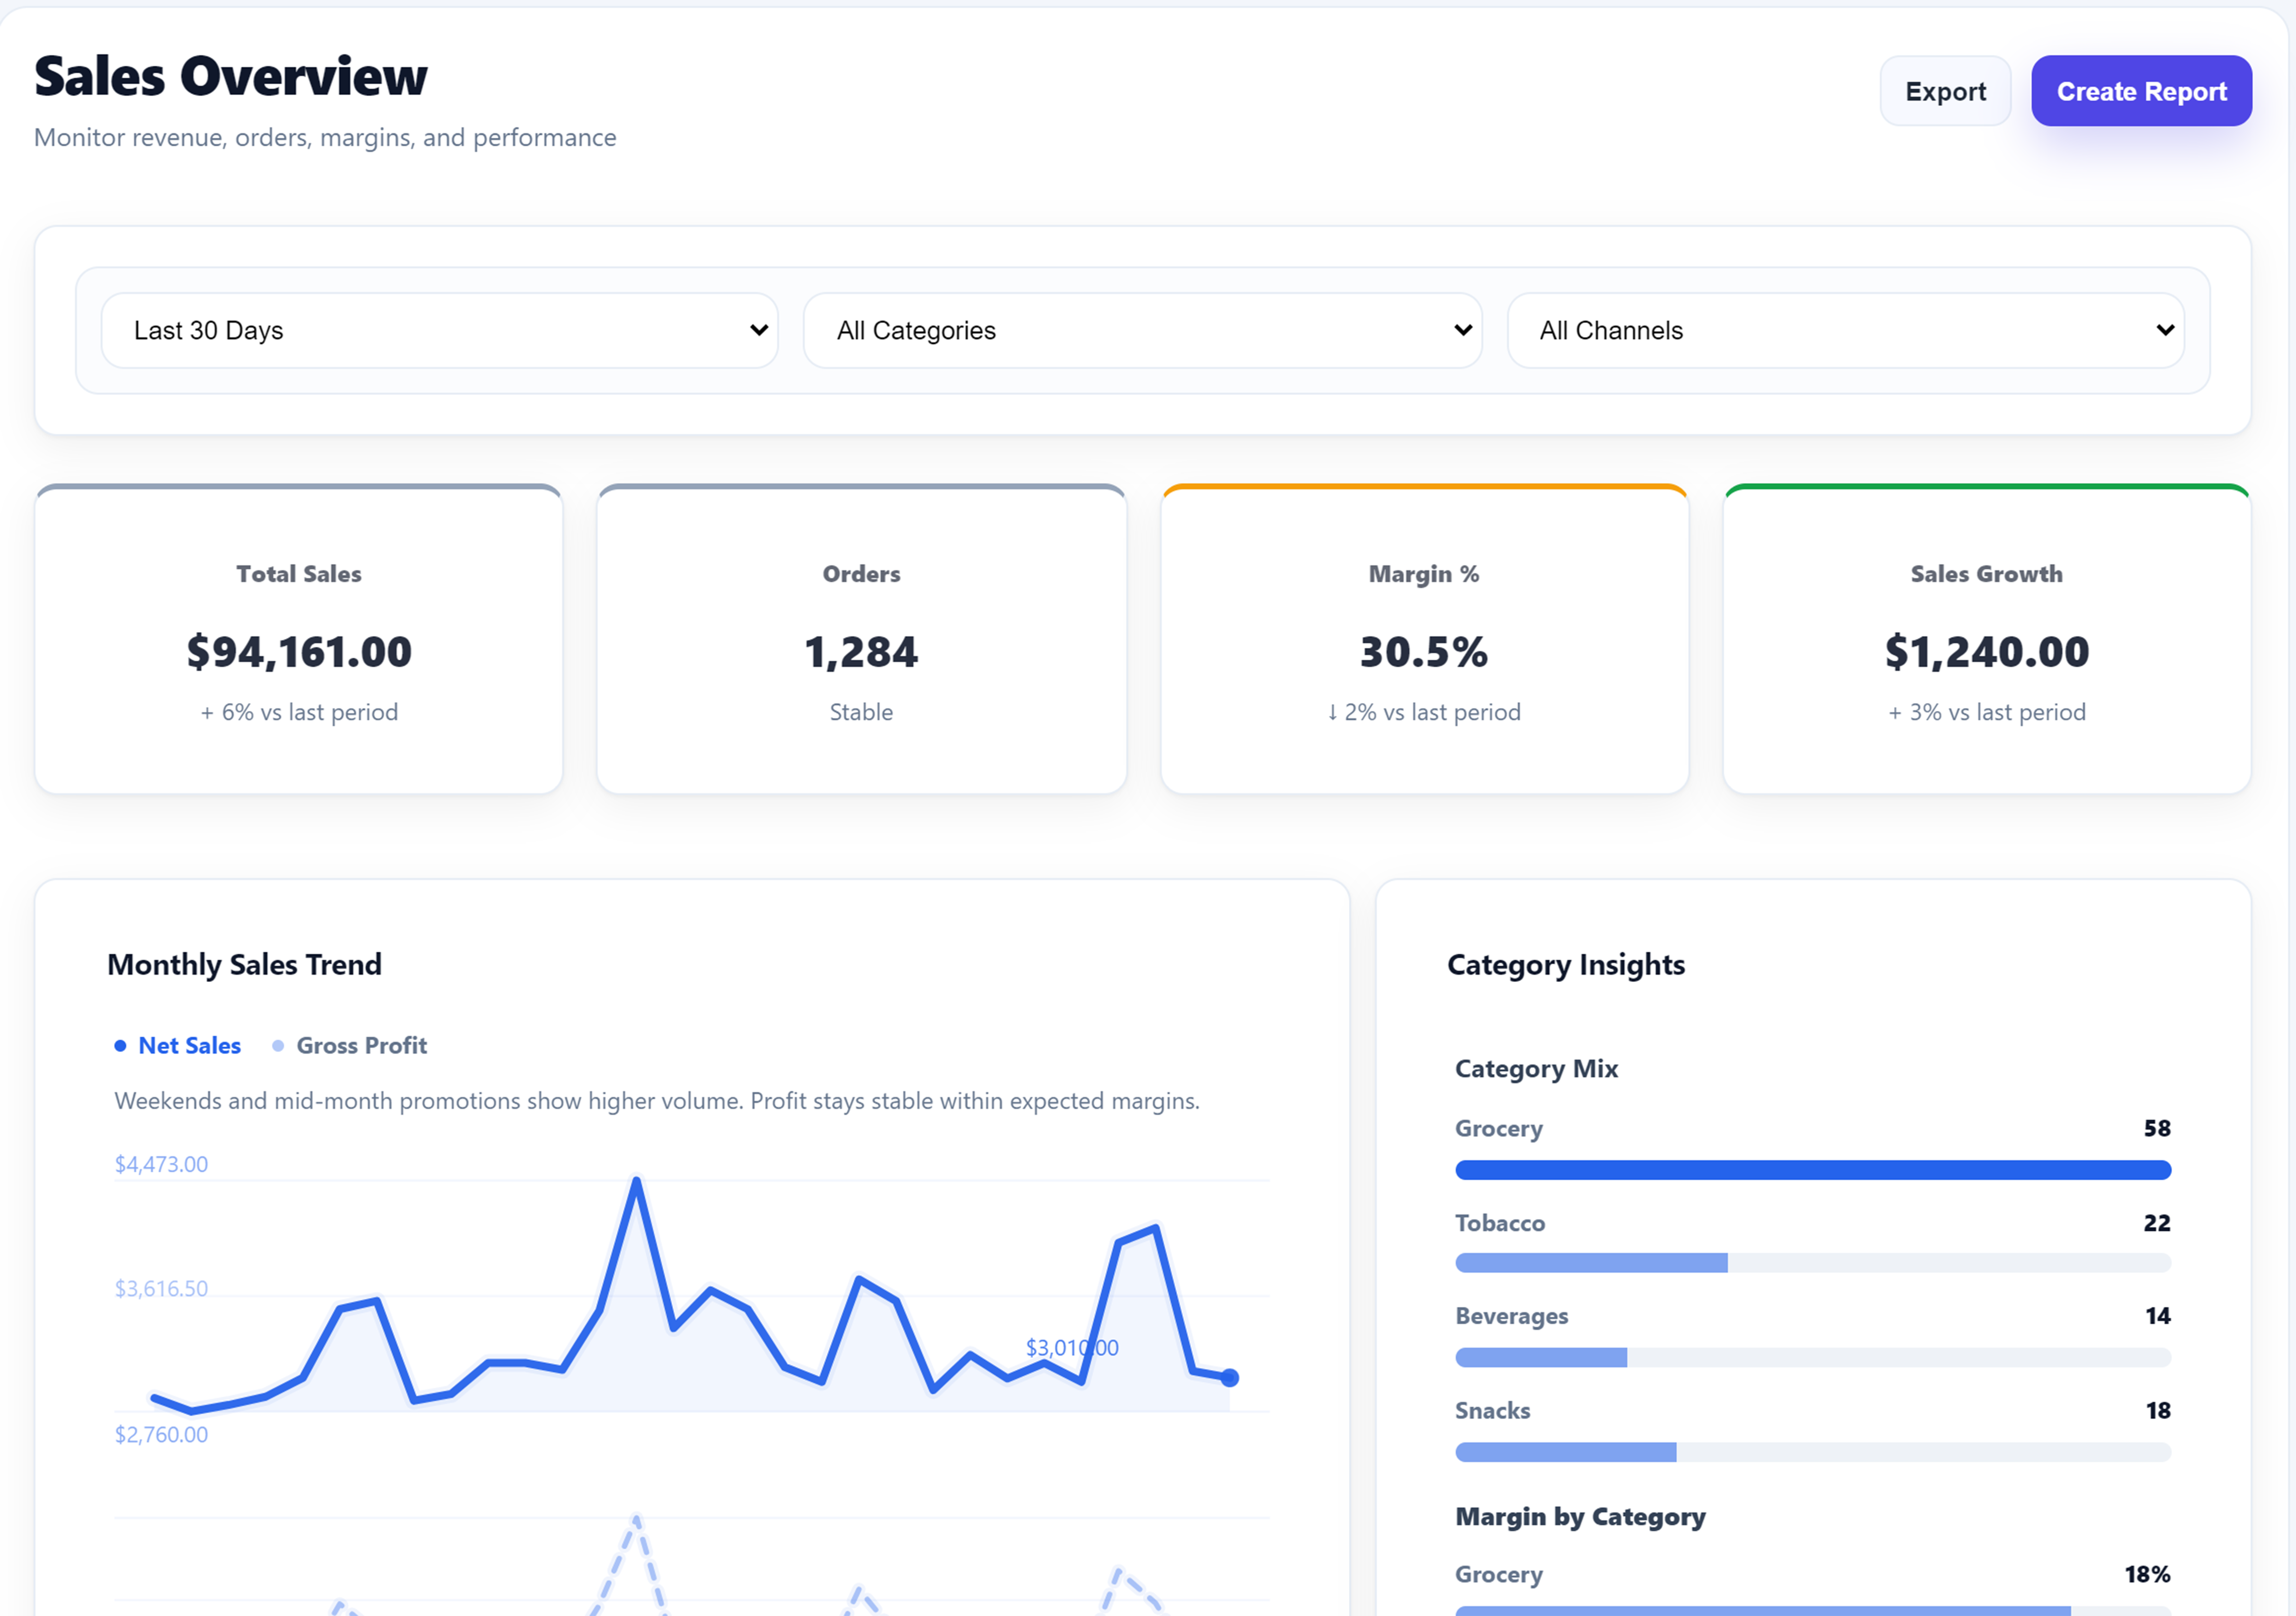The height and width of the screenshot is (1616, 2296).
Task: Open the All Categories filter dropdown
Action: pos(1142,330)
